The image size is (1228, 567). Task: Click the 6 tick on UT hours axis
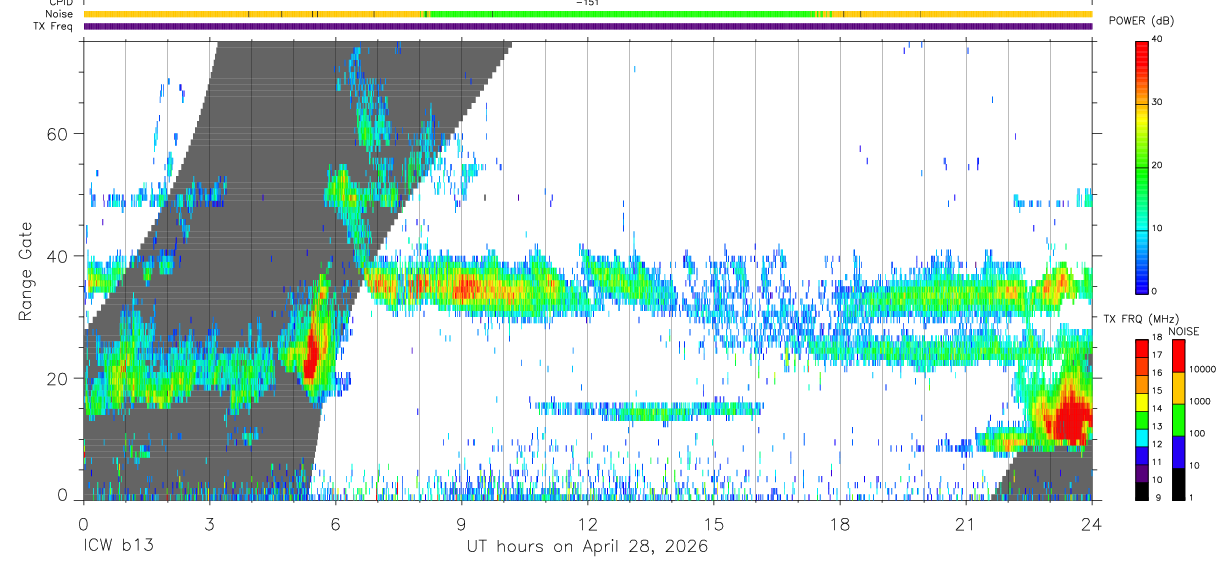click(x=335, y=524)
